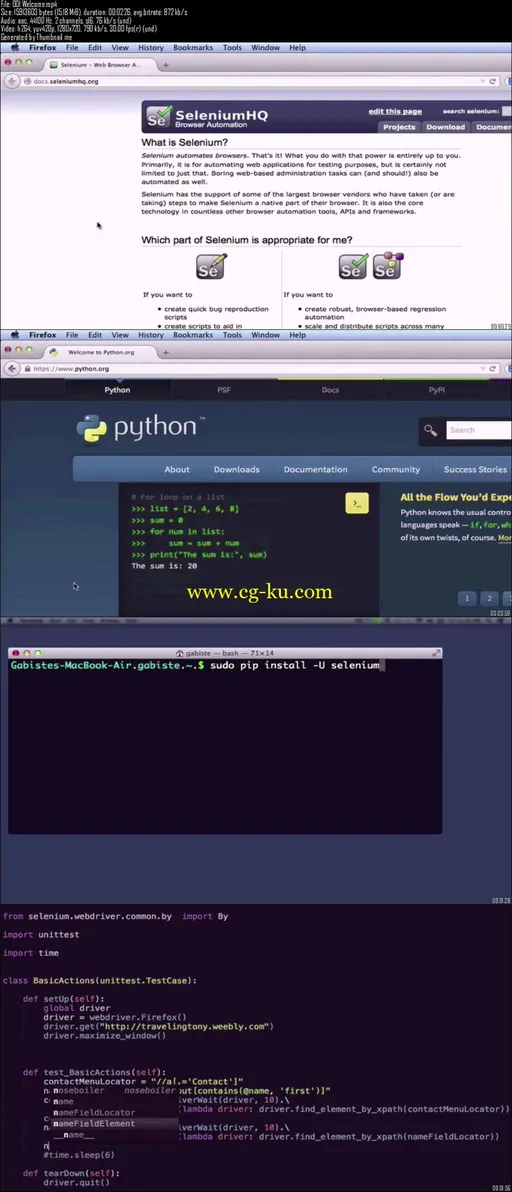Go back using the Selenium window's back arrow
This screenshot has width=512, height=1192.
click(x=12, y=81)
